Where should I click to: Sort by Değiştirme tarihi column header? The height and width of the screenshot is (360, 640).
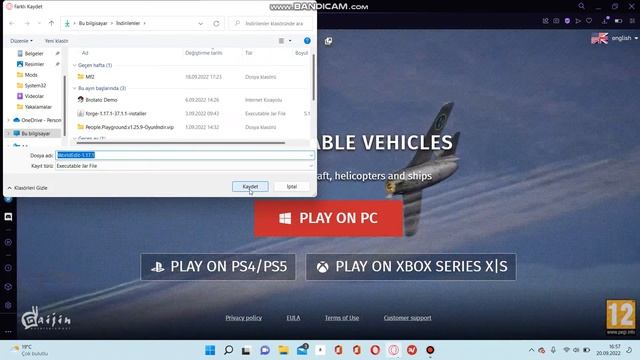tap(204, 53)
